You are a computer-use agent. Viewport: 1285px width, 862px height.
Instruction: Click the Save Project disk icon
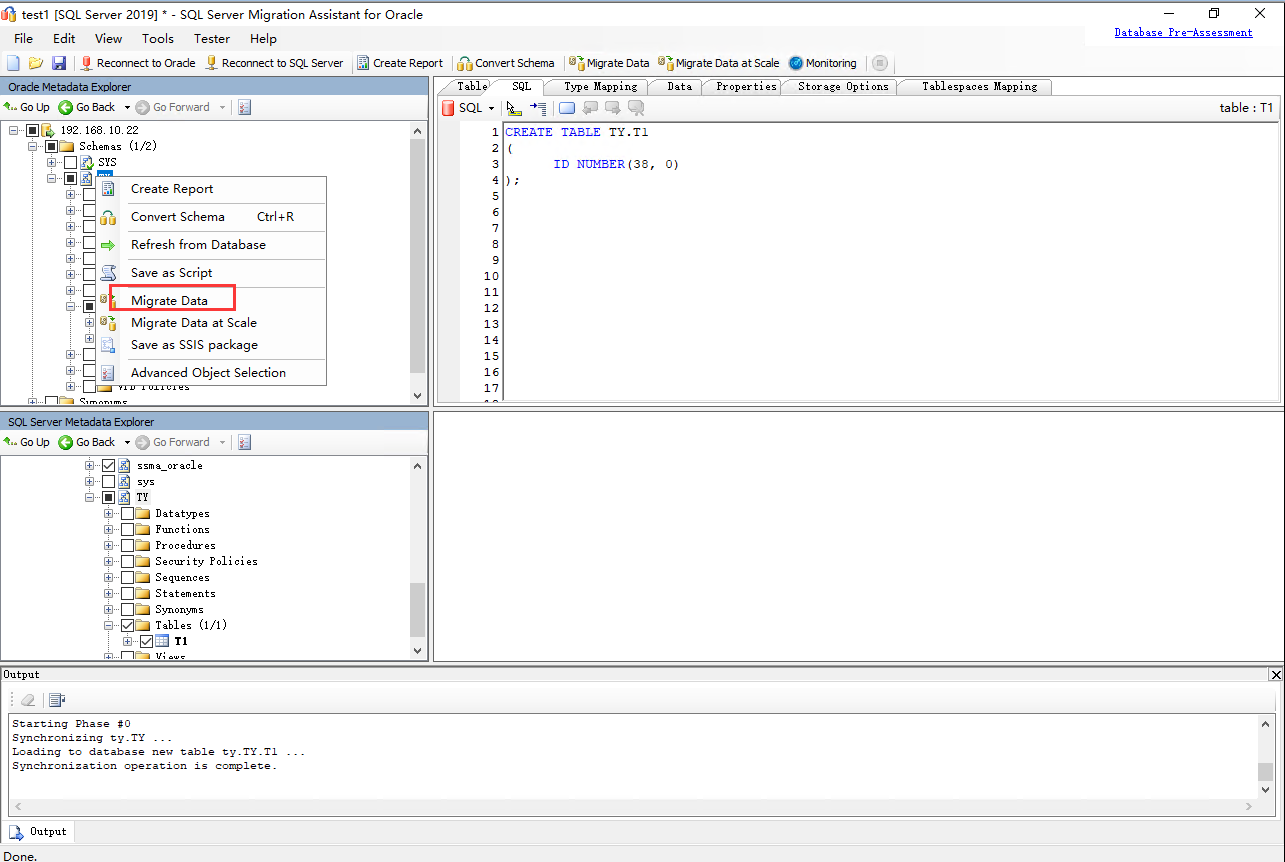pos(59,63)
